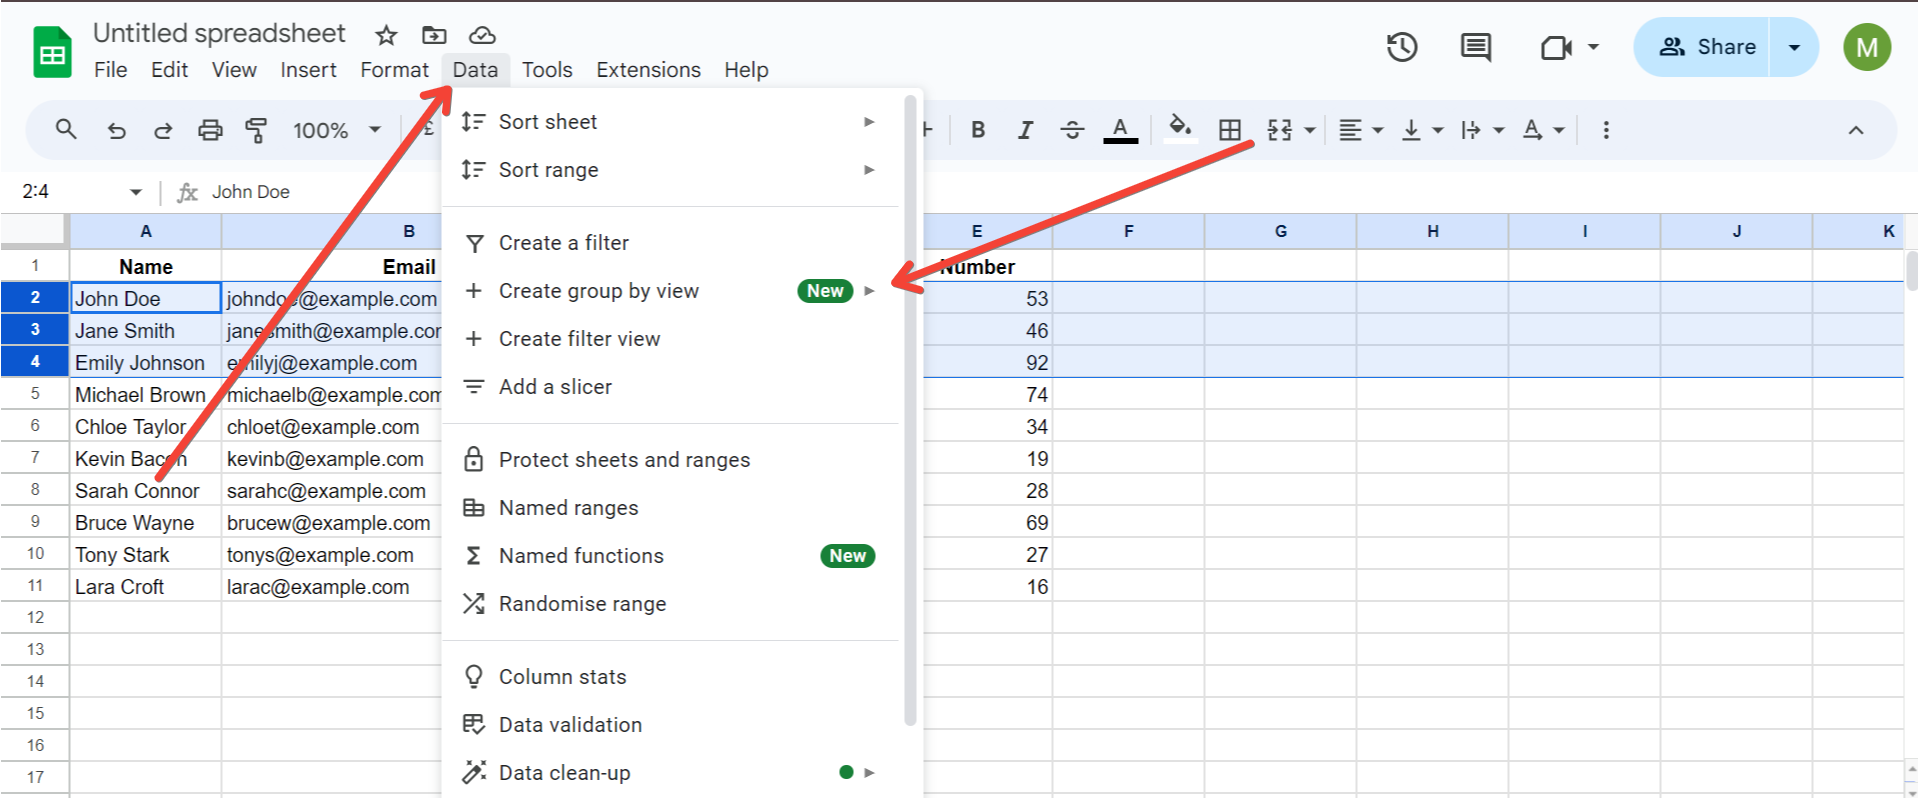
Task: Open the File menu
Action: coord(111,70)
